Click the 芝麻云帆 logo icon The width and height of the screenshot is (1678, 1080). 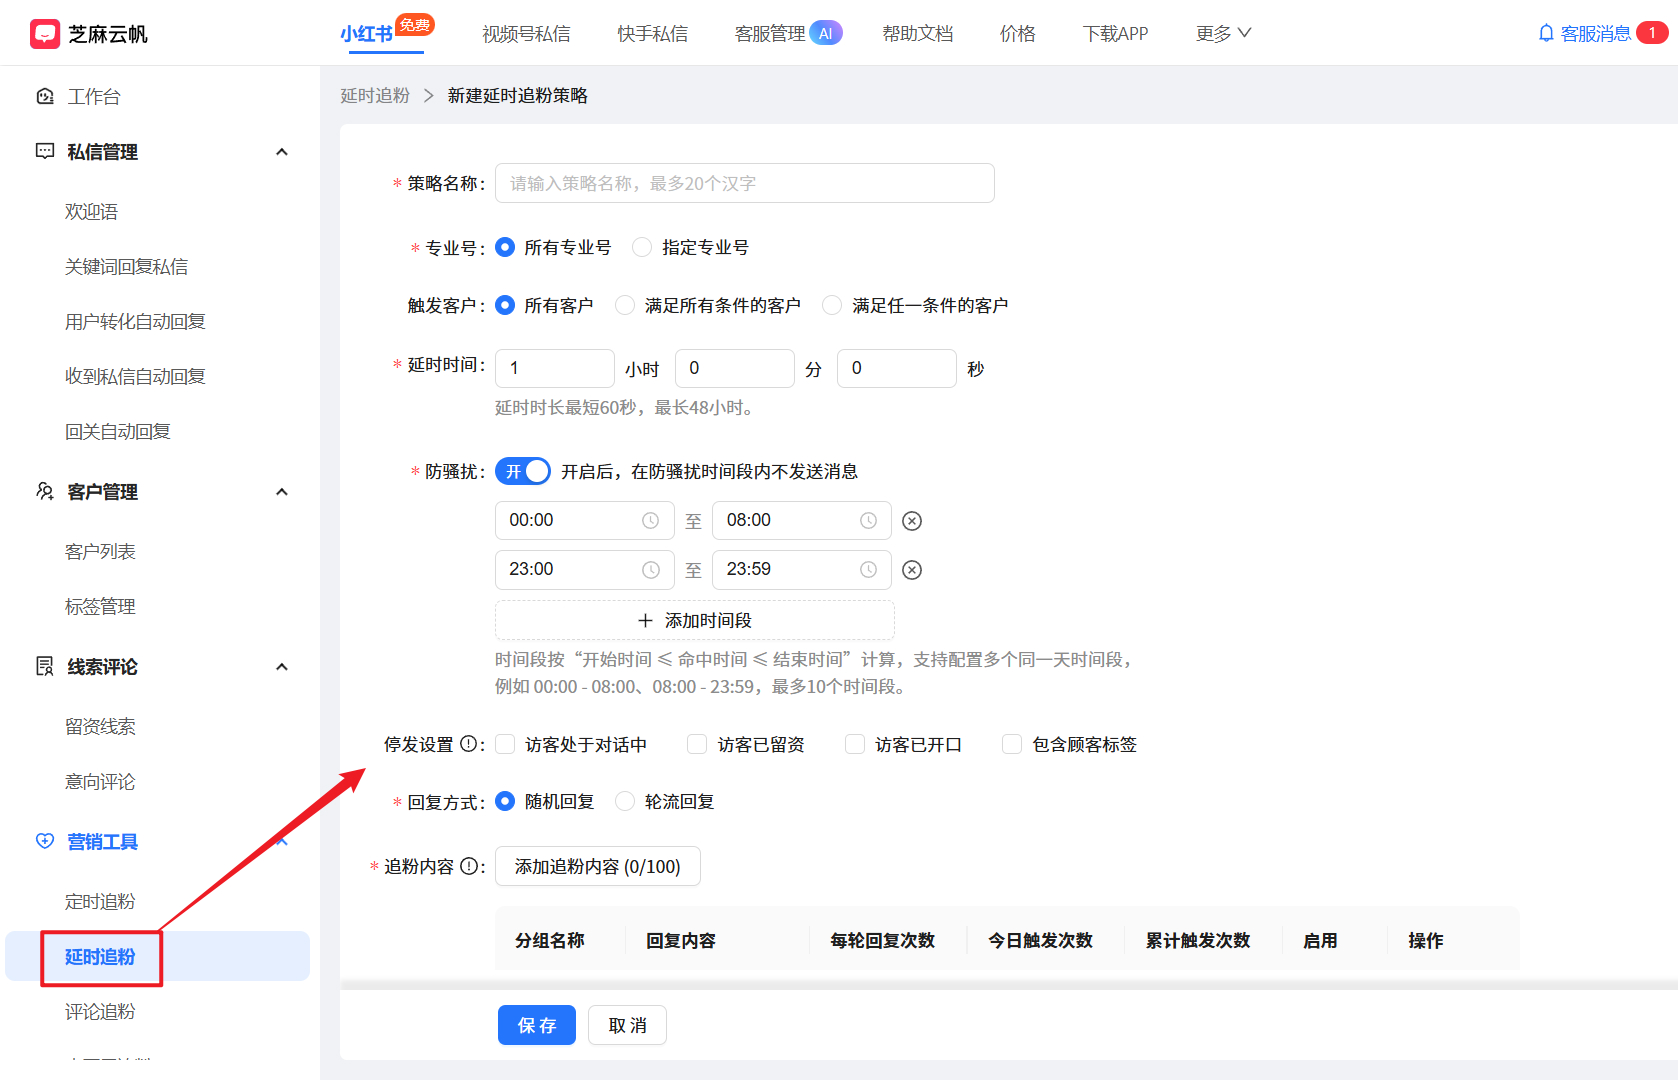tap(45, 34)
